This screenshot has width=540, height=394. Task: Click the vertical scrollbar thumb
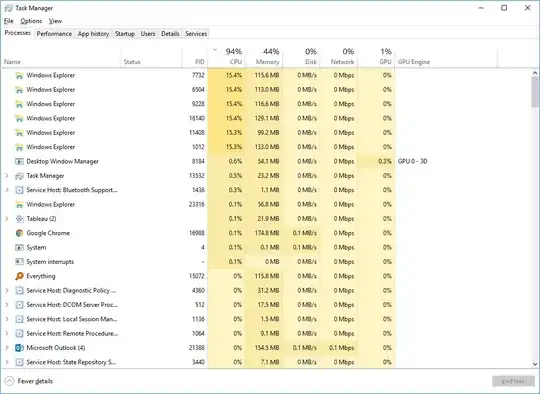(535, 92)
